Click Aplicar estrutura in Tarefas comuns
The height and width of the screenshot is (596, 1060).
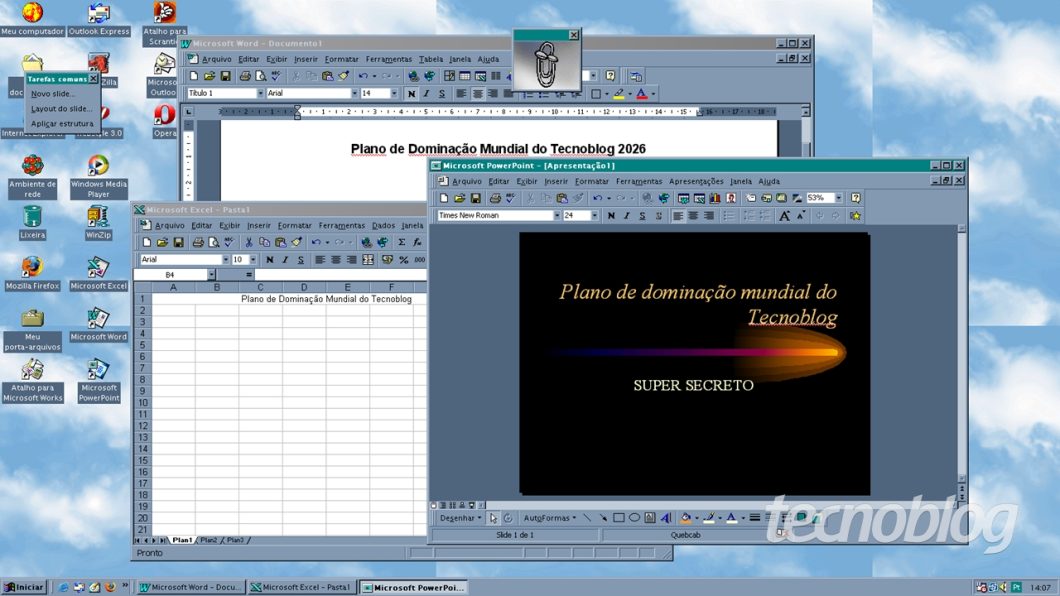tap(62, 124)
